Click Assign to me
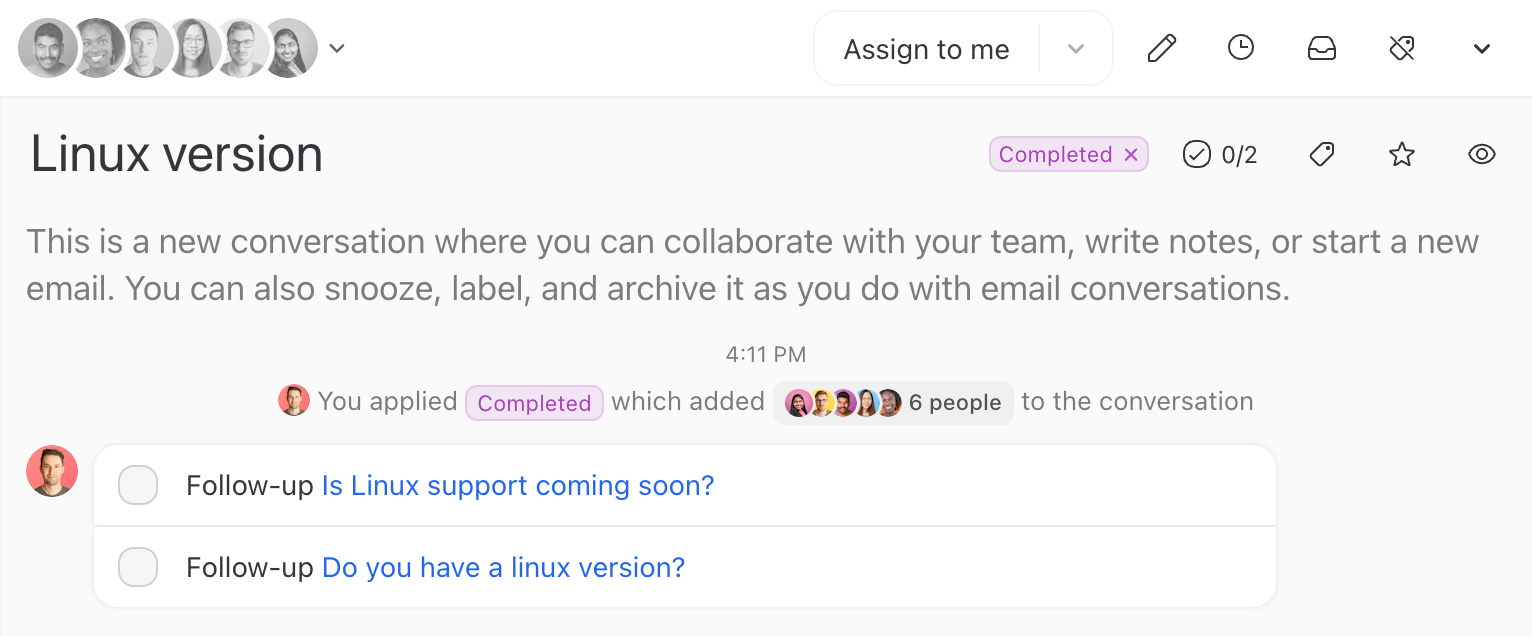1532x636 pixels. pos(926,47)
